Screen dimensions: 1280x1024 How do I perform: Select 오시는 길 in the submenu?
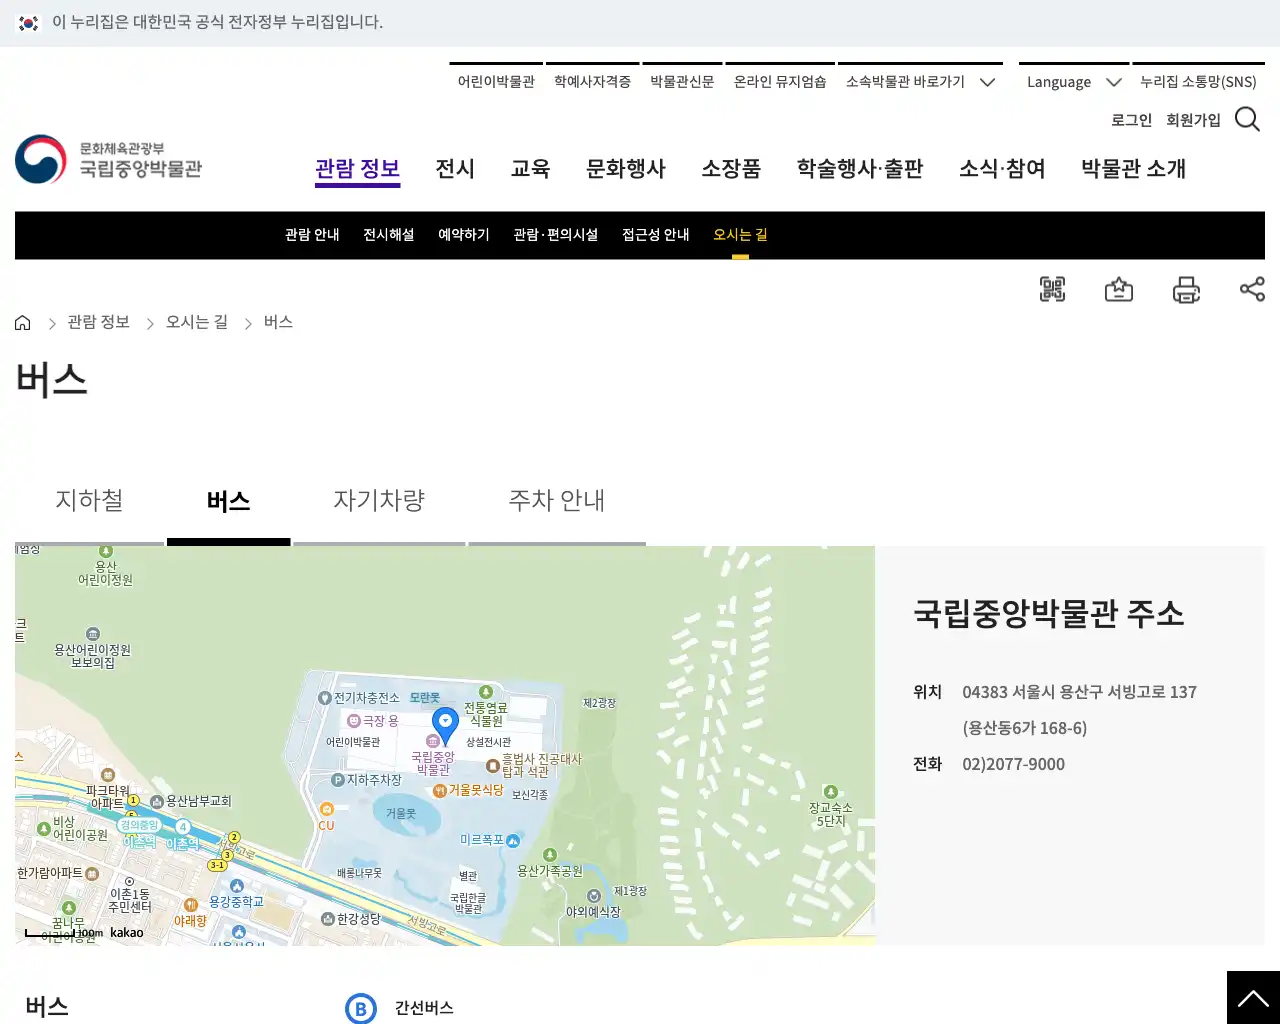(740, 235)
